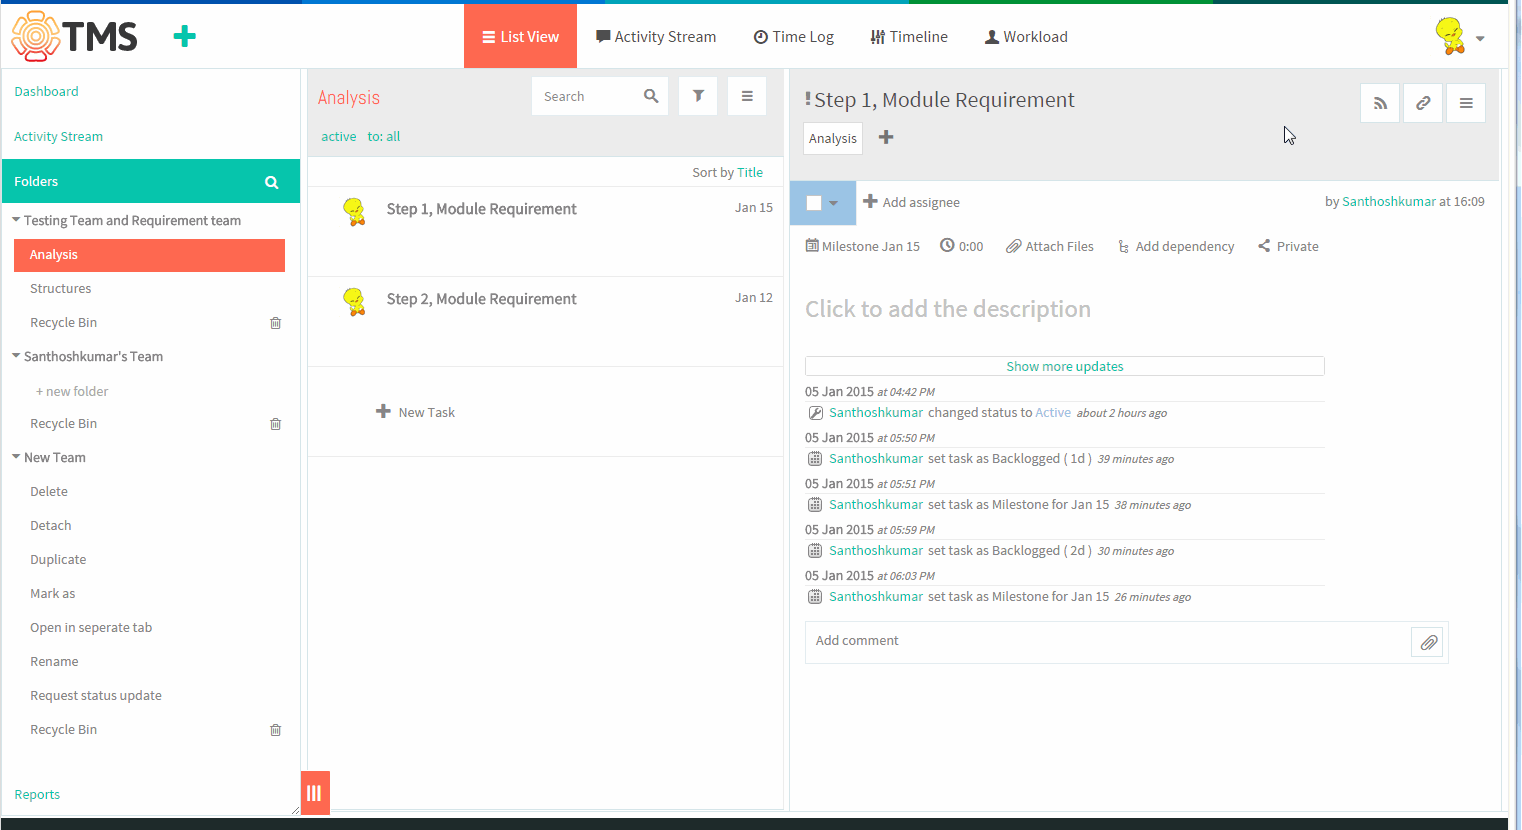
Task: Open the Workload tab
Action: coord(1026,36)
